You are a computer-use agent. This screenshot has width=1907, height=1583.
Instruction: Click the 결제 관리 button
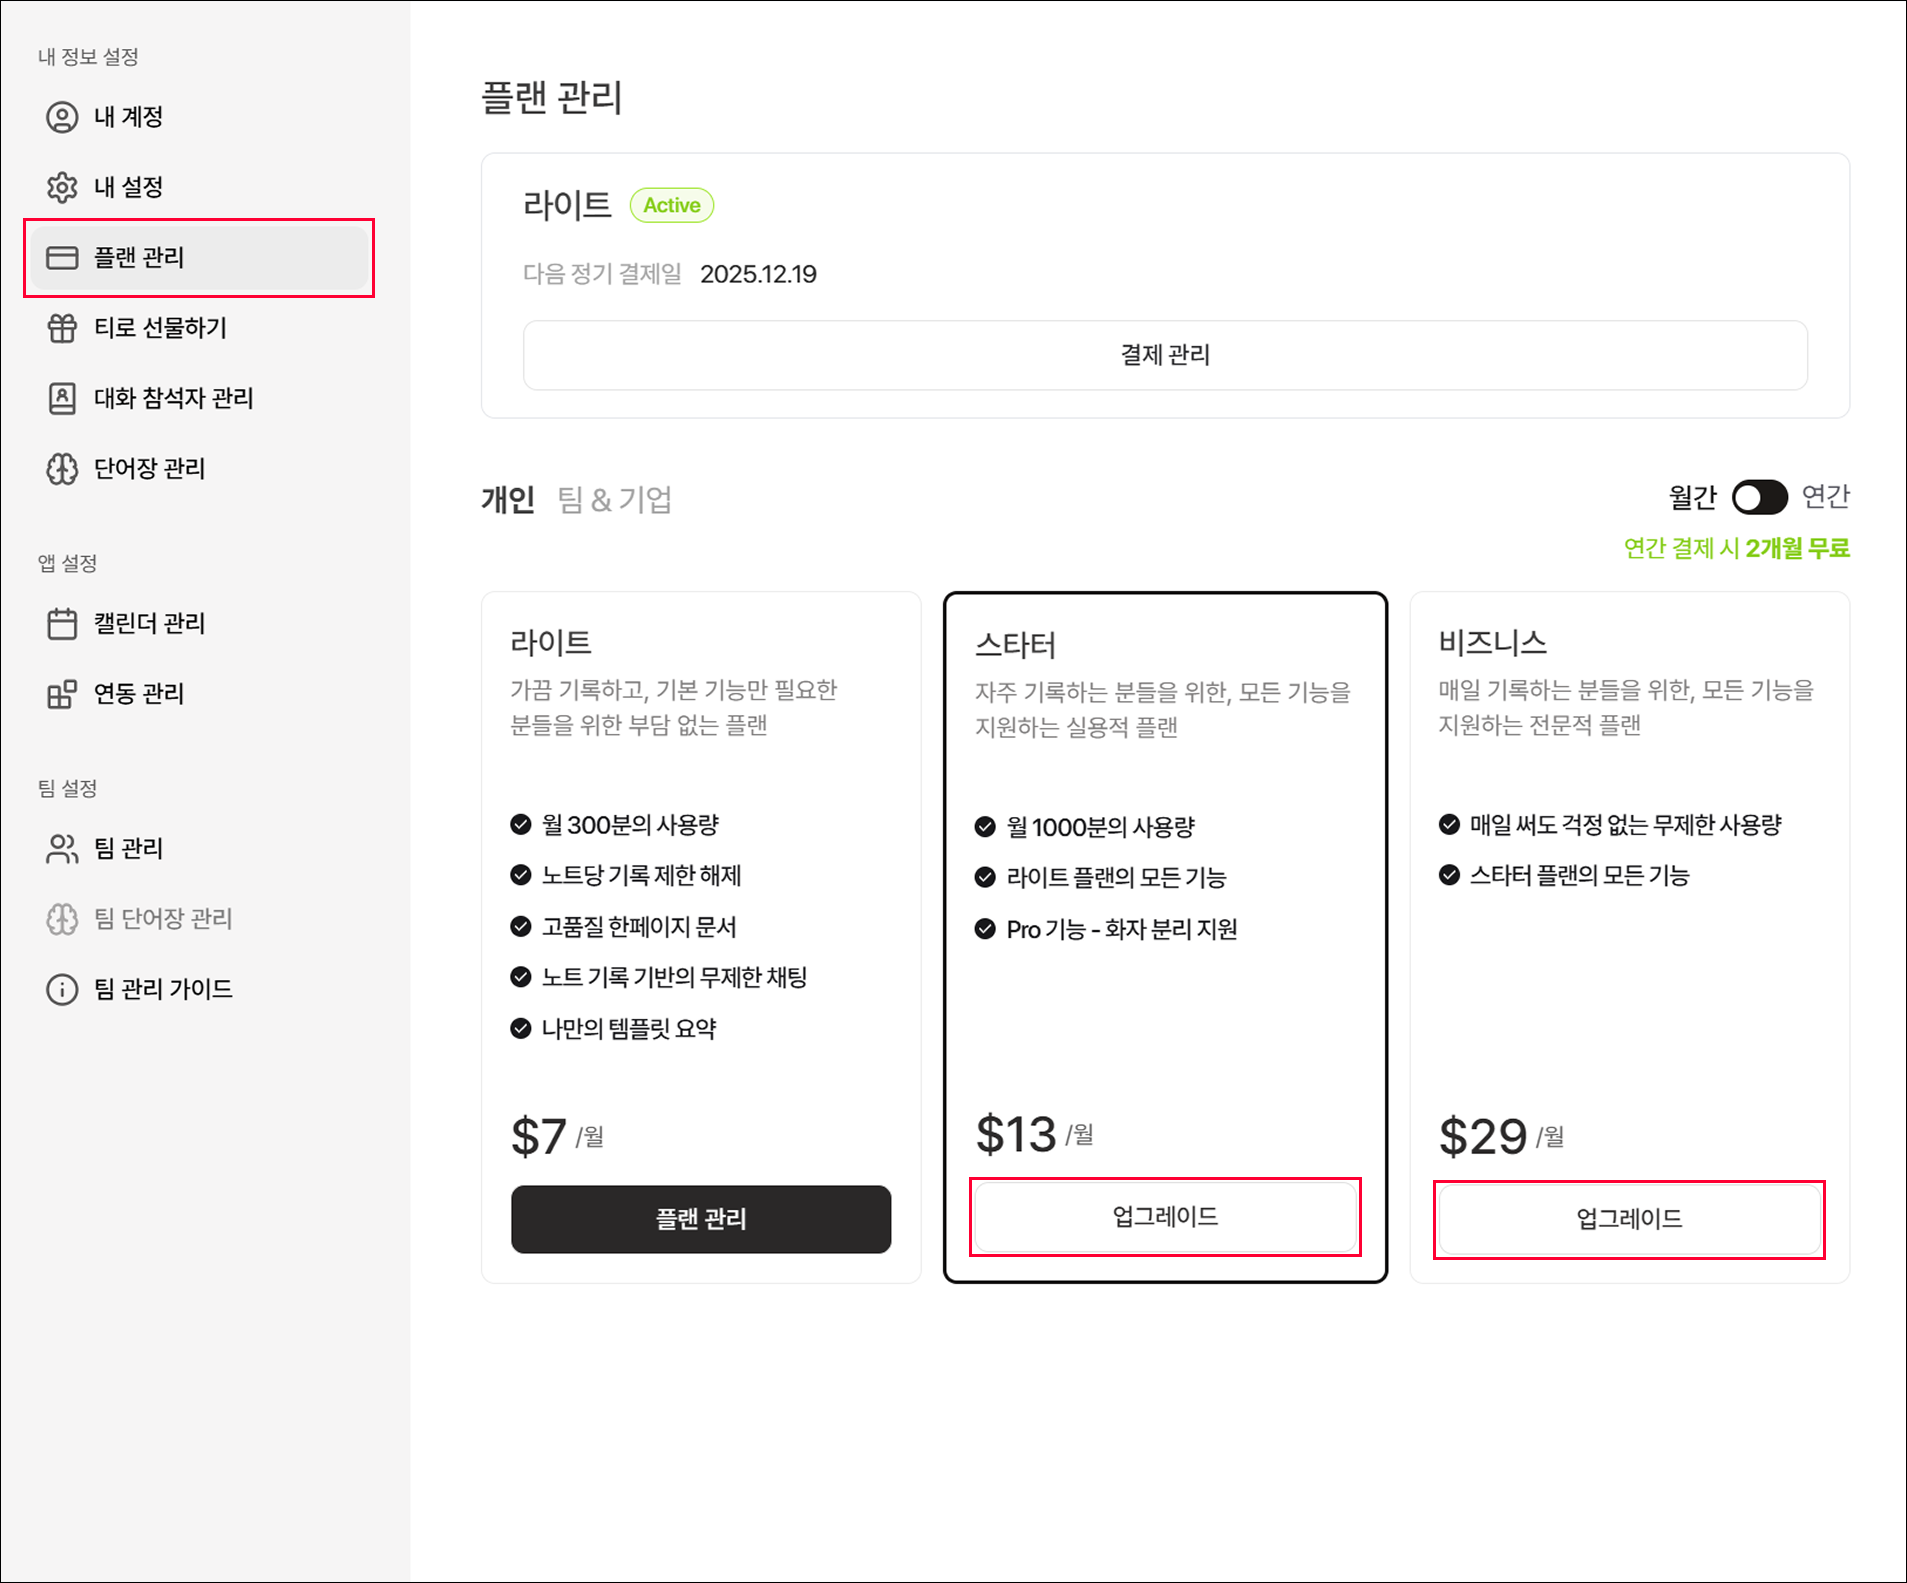[x=1165, y=355]
